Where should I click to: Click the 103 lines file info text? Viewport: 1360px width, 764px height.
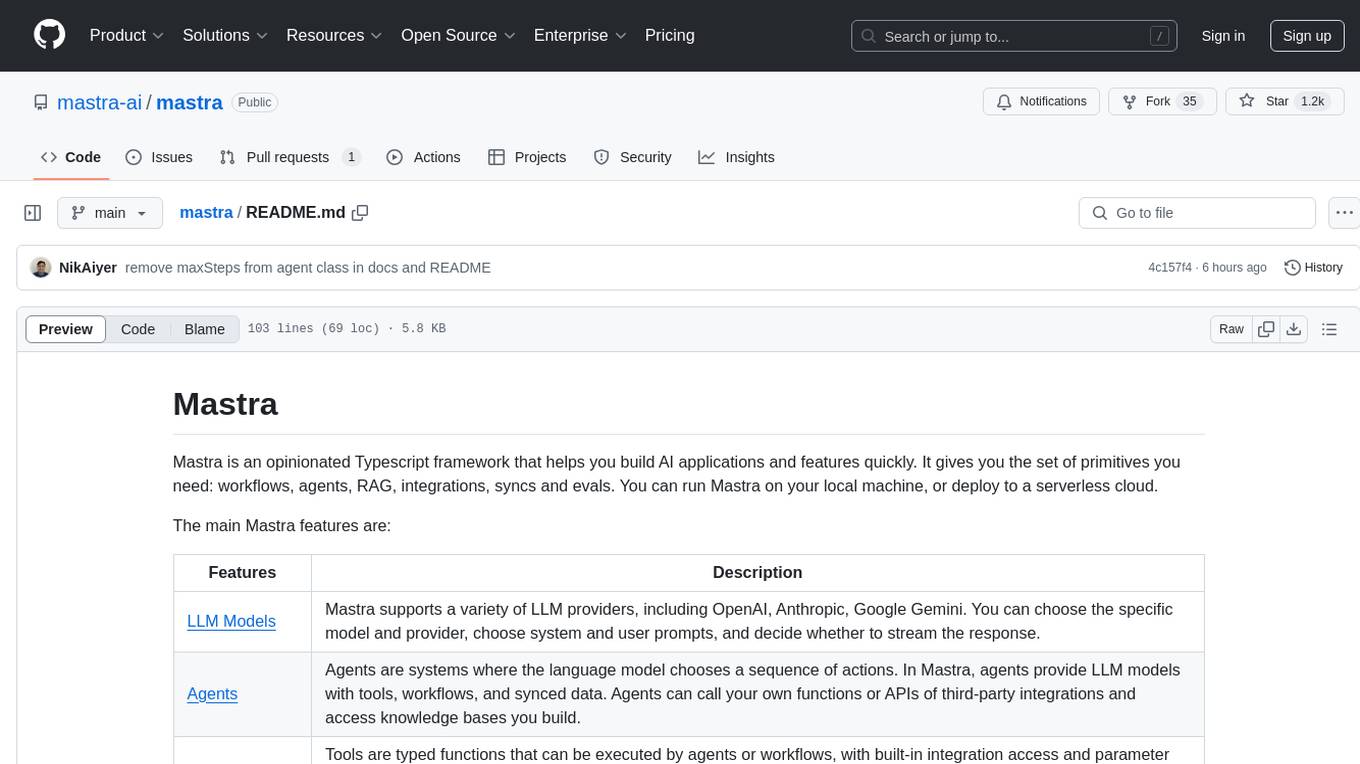(346, 329)
